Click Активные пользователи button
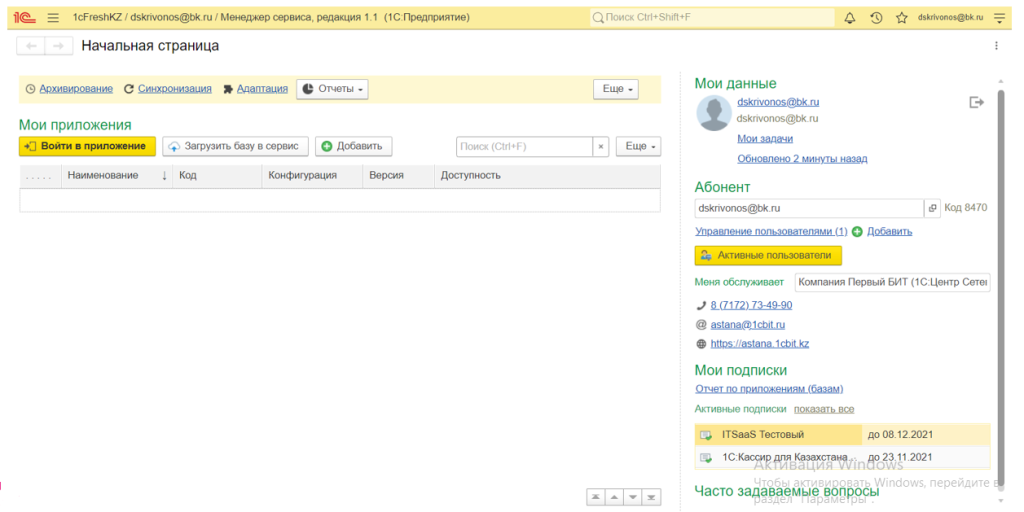Image resolution: width=1024 pixels, height=512 pixels. (x=768, y=255)
